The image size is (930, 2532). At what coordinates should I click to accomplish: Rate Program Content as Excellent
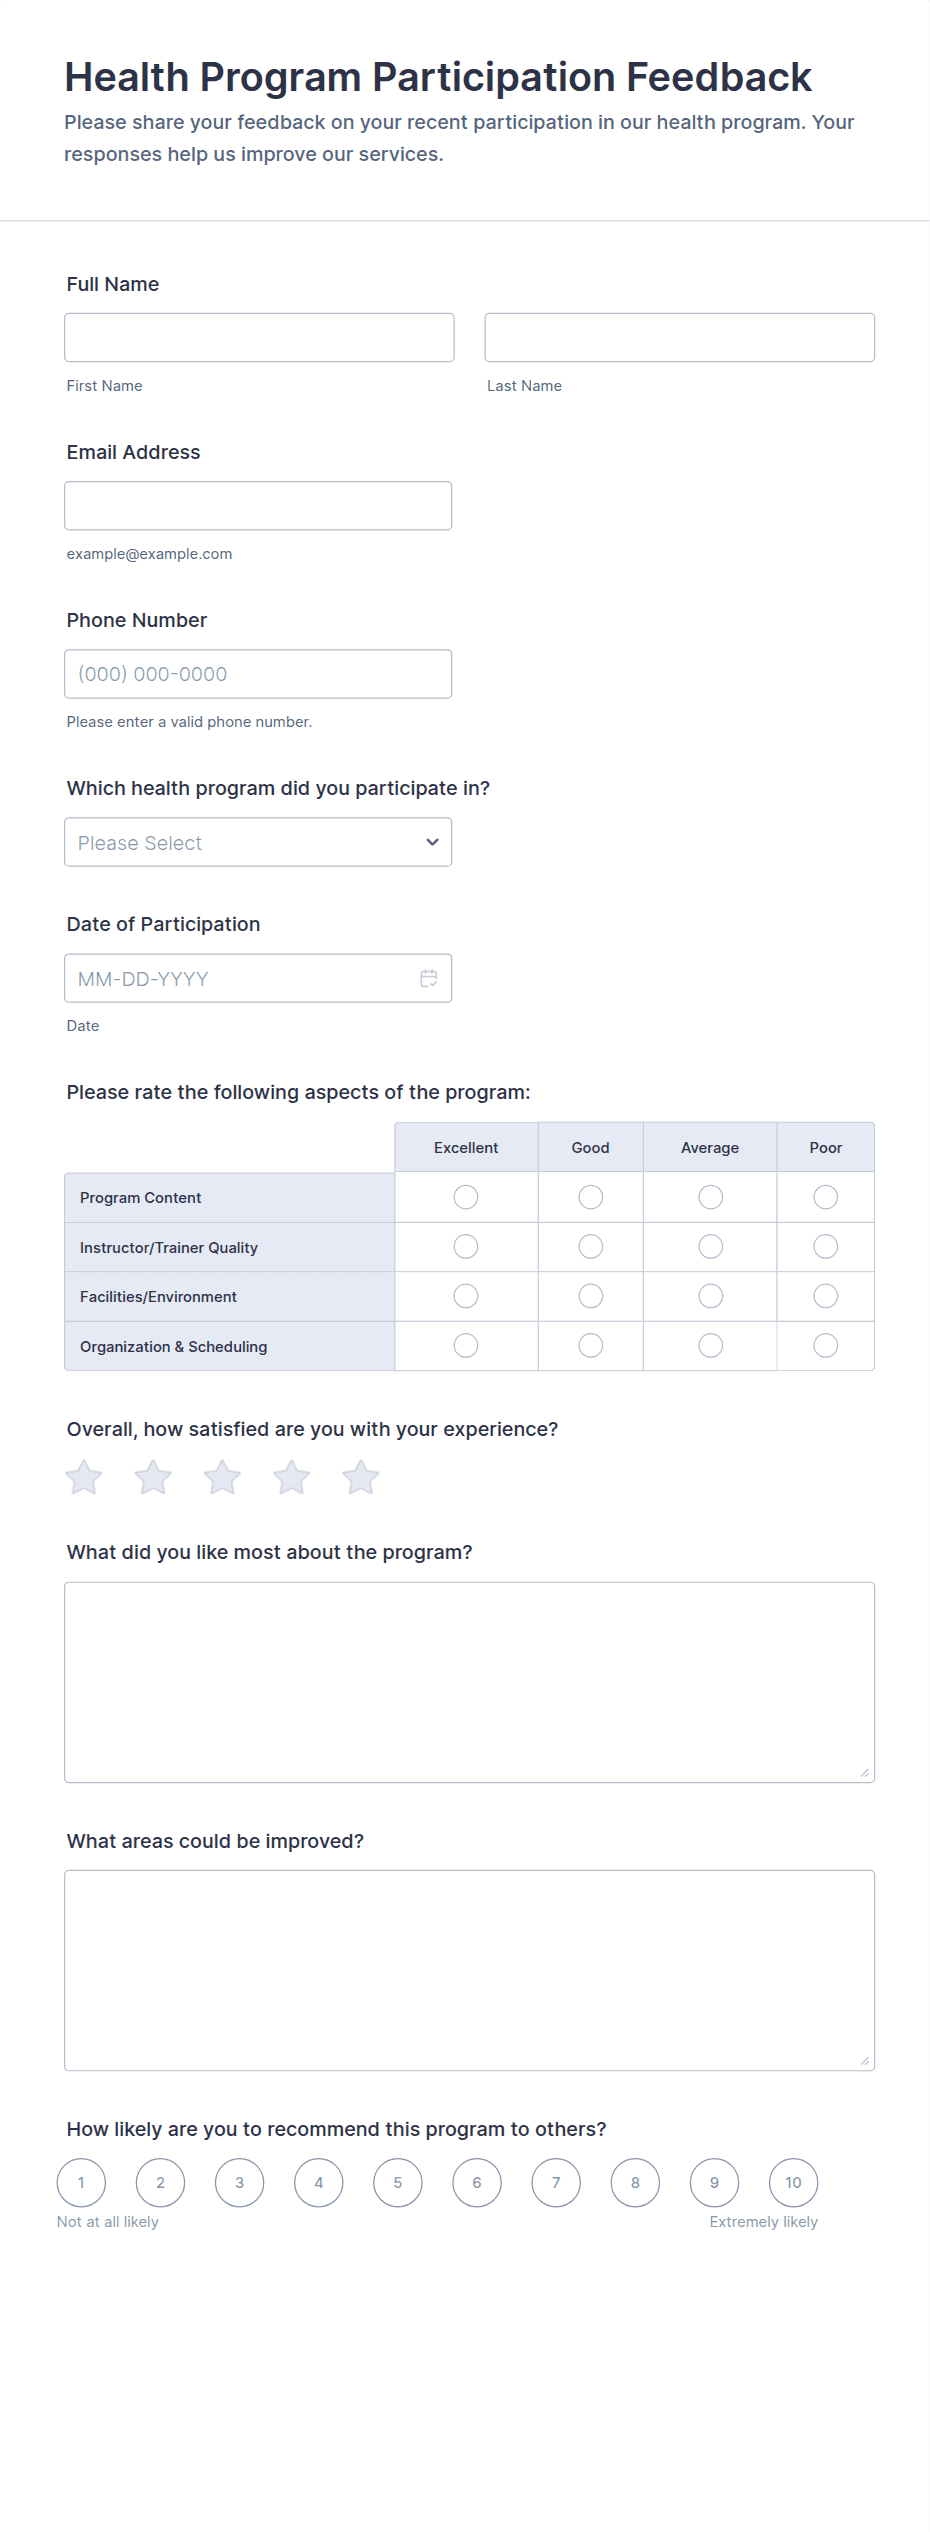coord(466,1197)
